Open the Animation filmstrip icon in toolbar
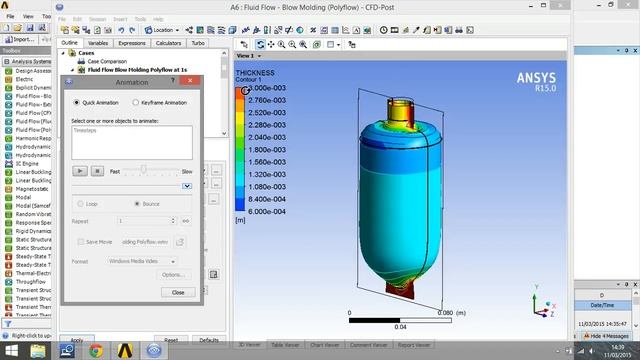Image resolution: width=640 pixels, height=360 pixels. pos(394,30)
